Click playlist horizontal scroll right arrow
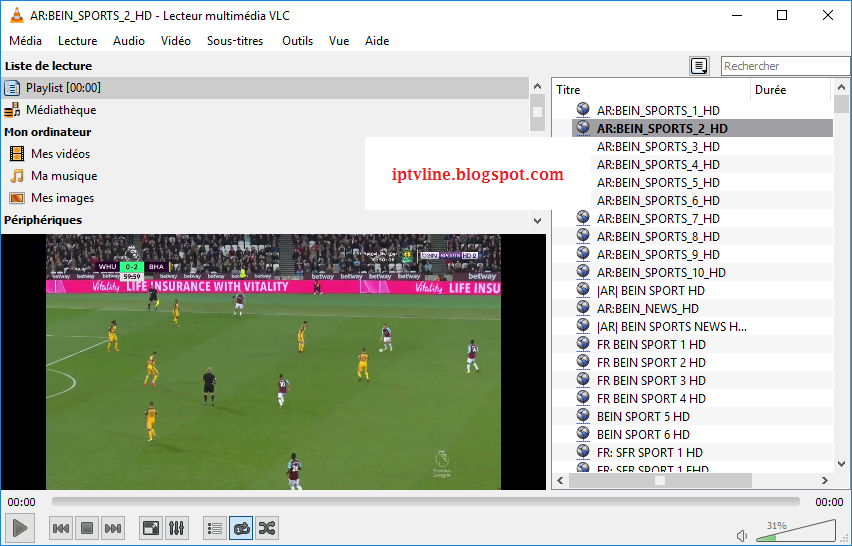Screen dimensions: 852x546 (x=825, y=480)
